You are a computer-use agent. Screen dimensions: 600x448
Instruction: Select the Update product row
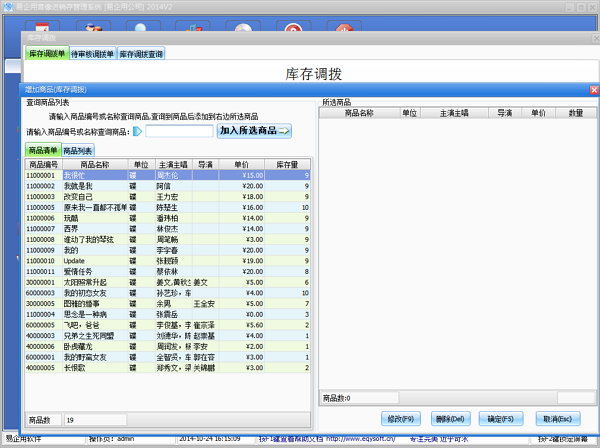coord(168,261)
